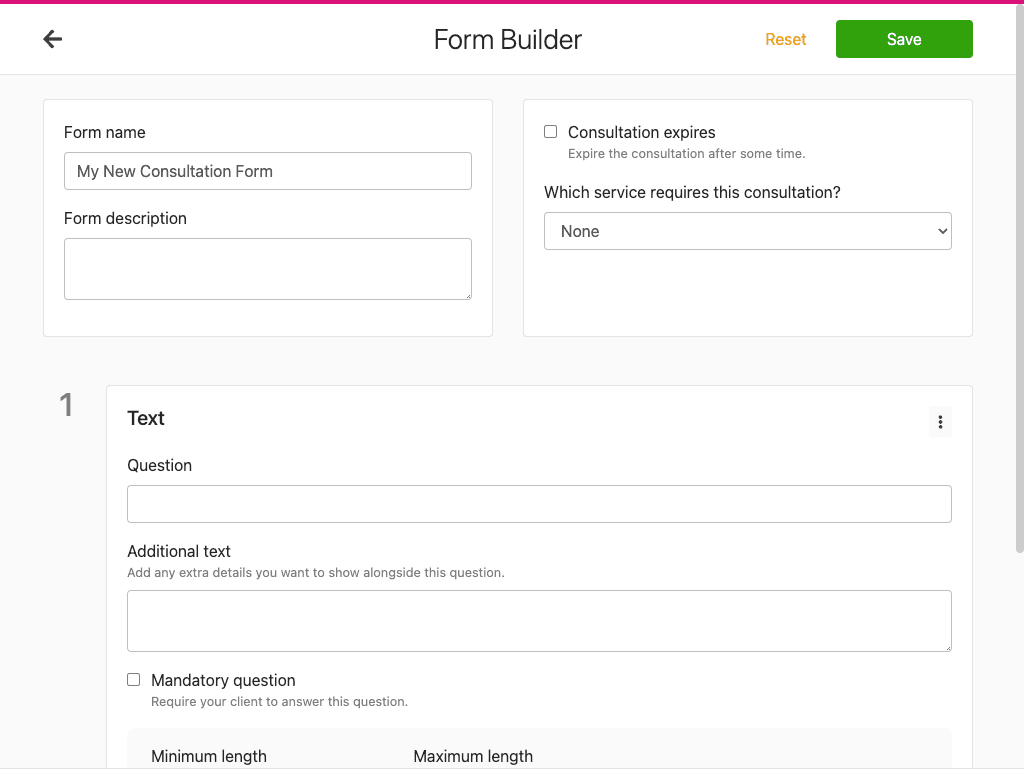Focus the Form name input field
1024x769 pixels.
268,171
